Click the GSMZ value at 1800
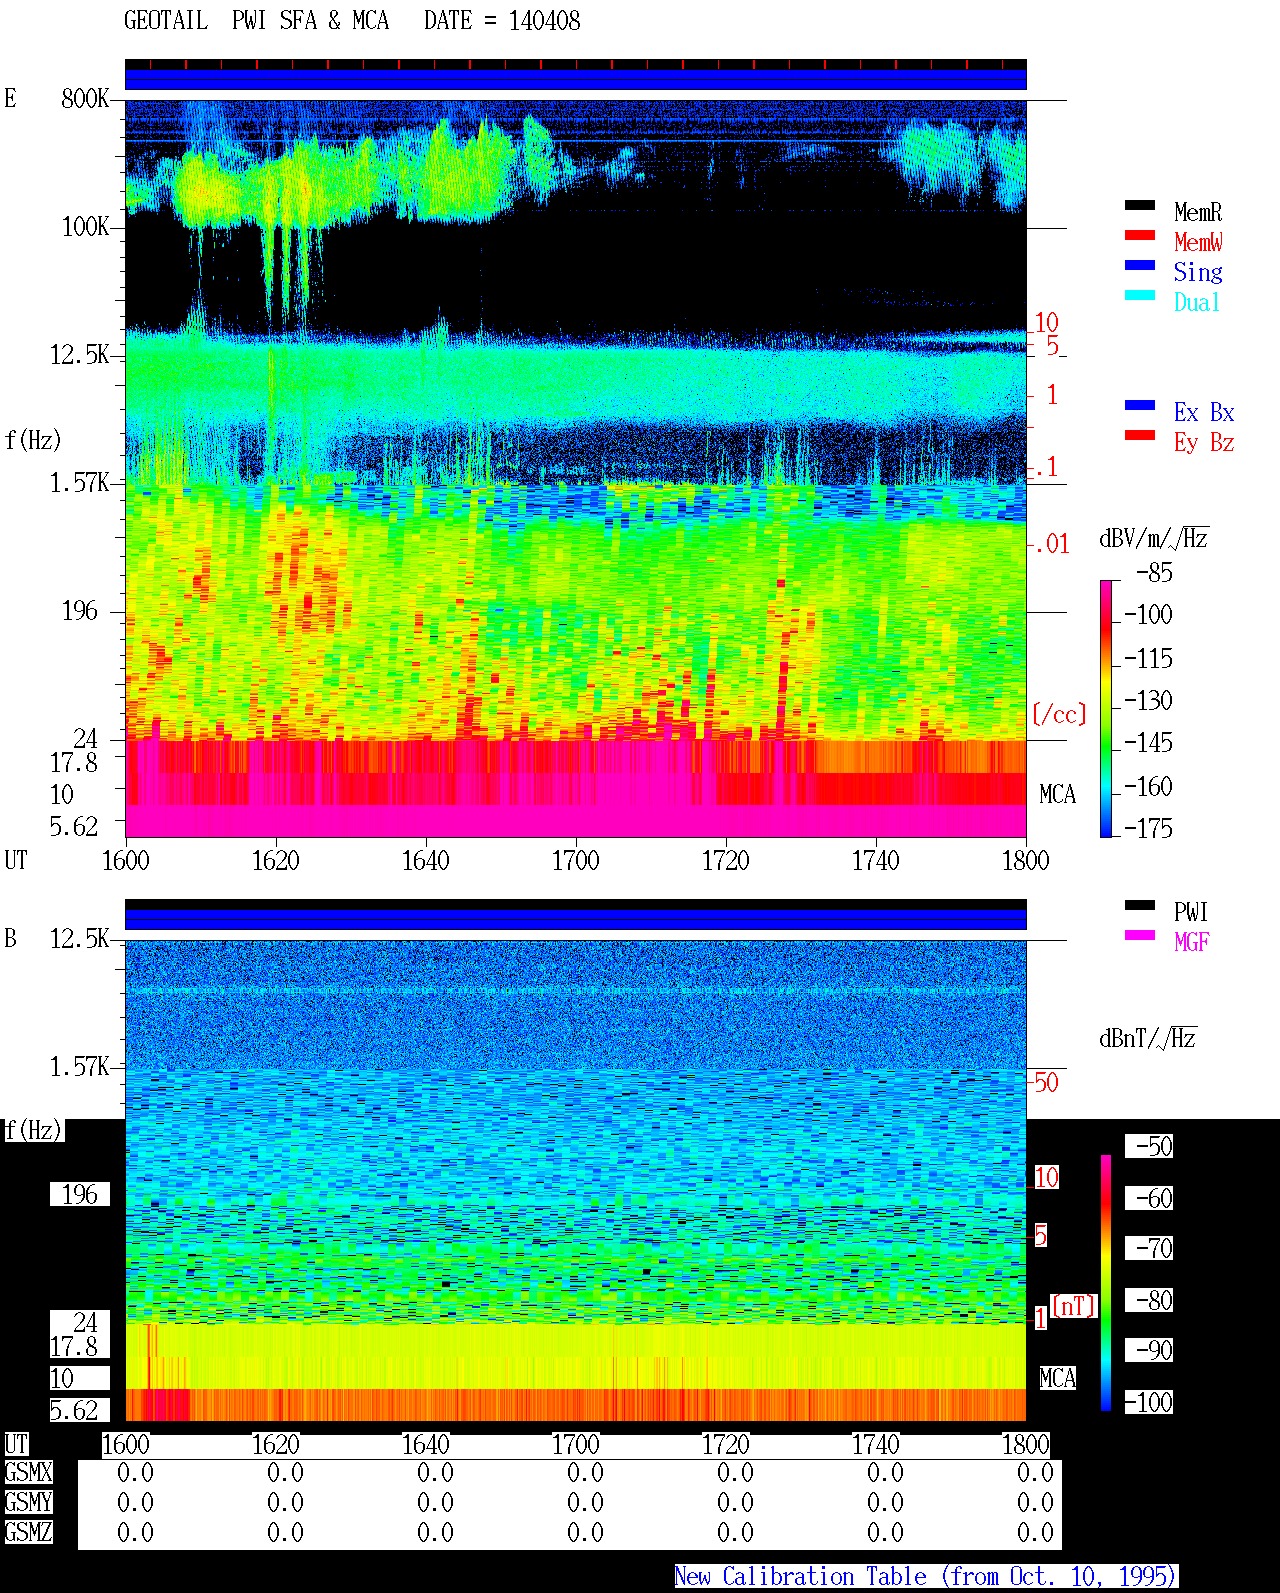 click(x=1035, y=1532)
